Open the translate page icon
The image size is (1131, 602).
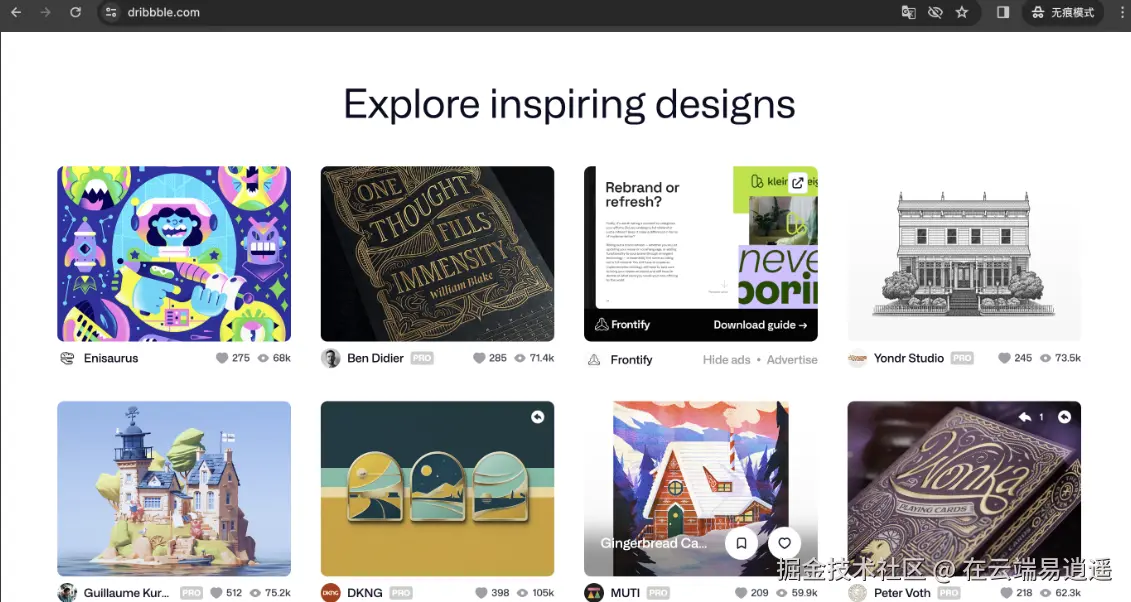(x=909, y=12)
